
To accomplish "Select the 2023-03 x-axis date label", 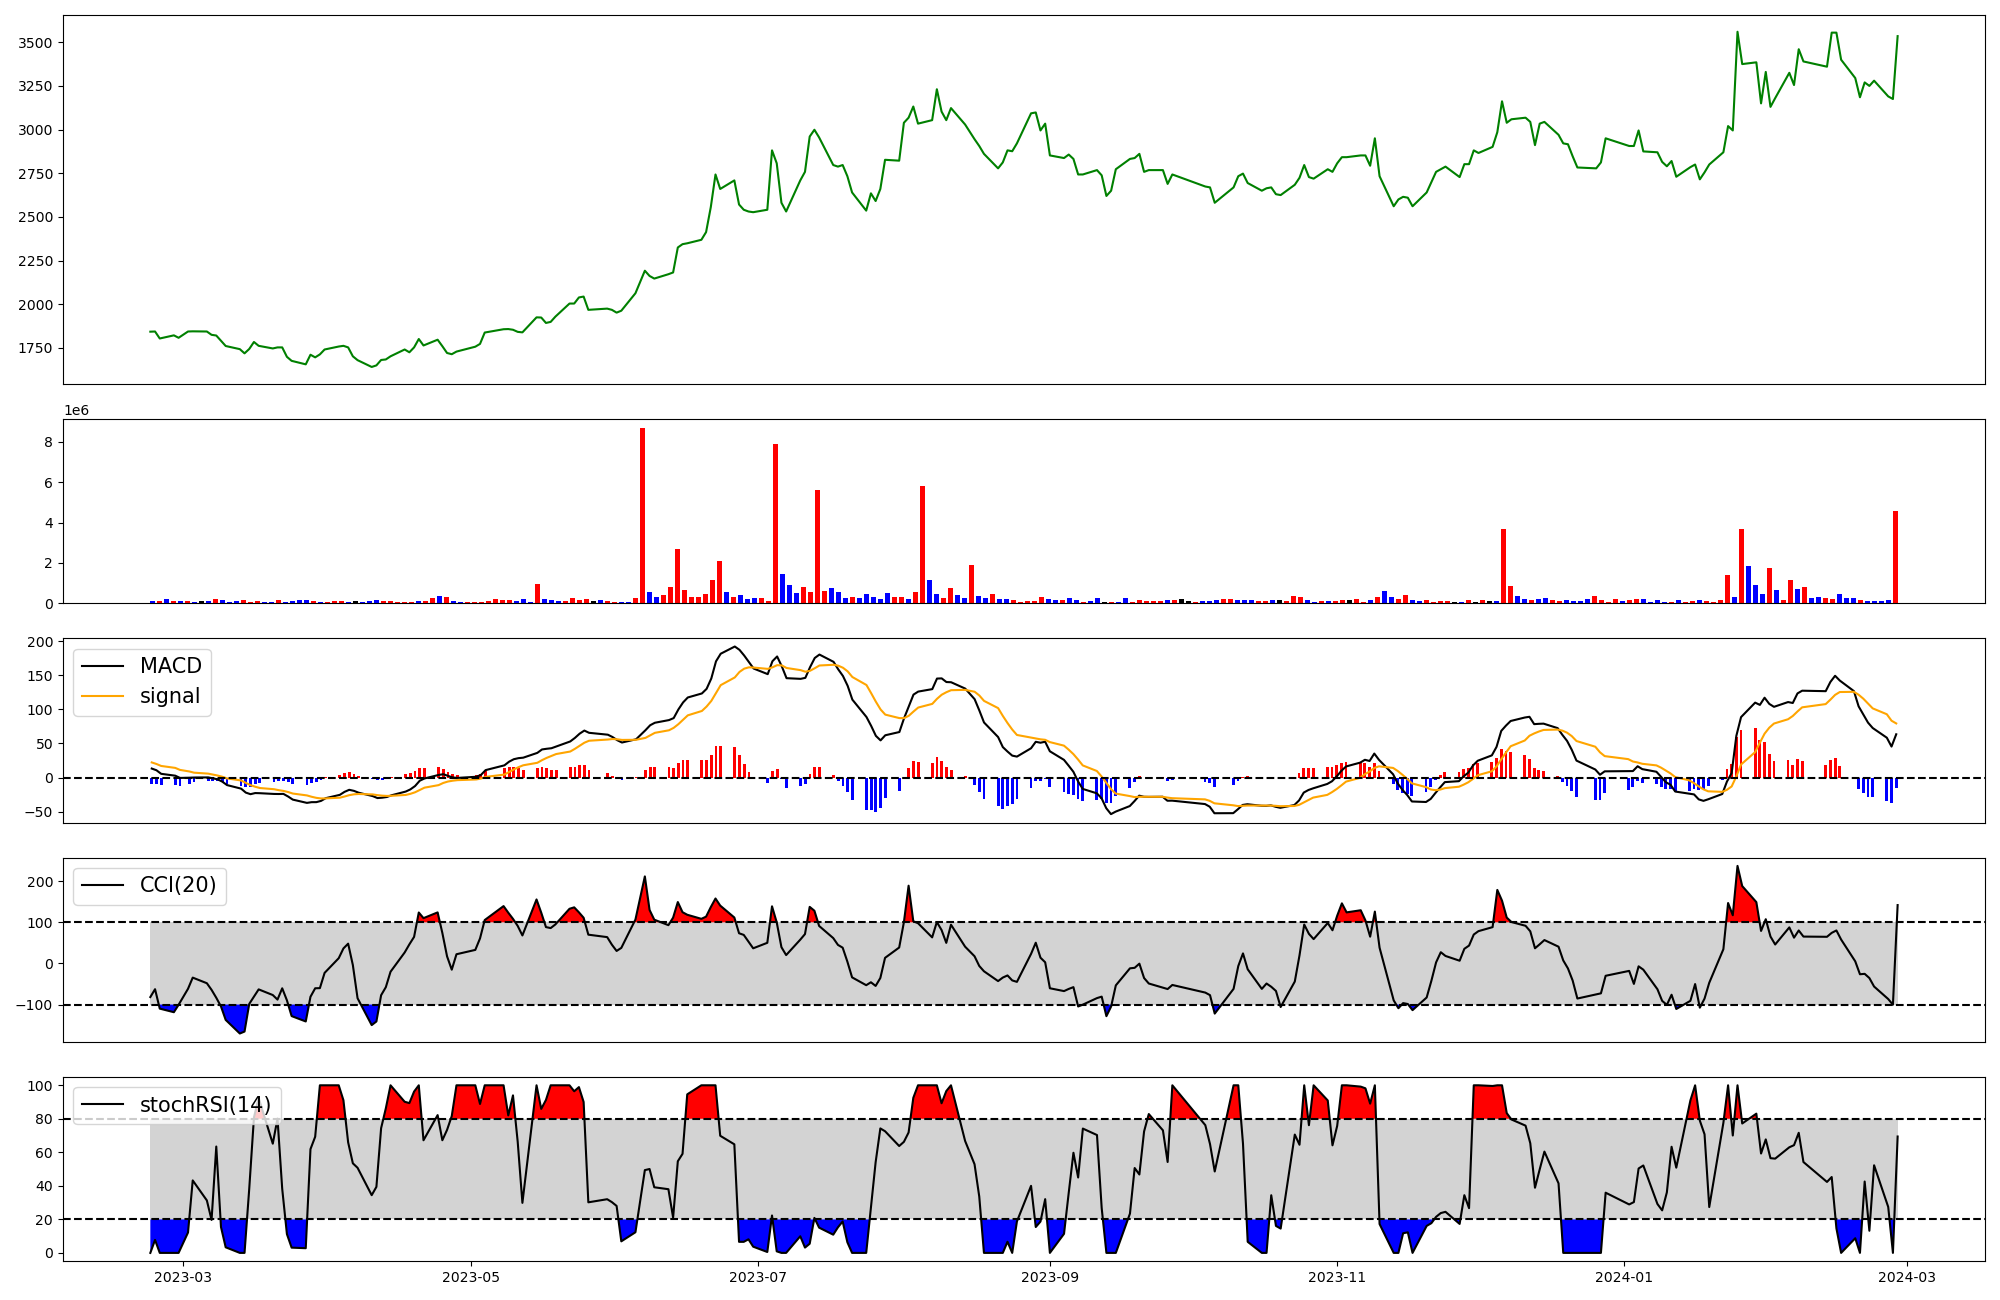I will tap(184, 1277).
